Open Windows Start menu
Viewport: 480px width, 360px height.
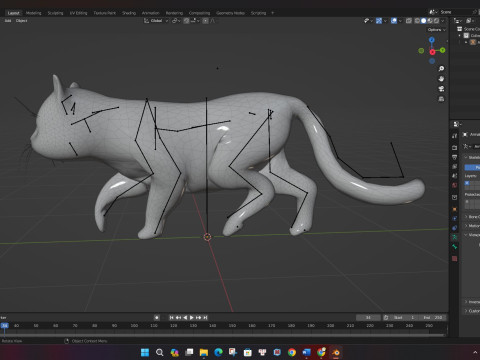pyautogui.click(x=145, y=352)
